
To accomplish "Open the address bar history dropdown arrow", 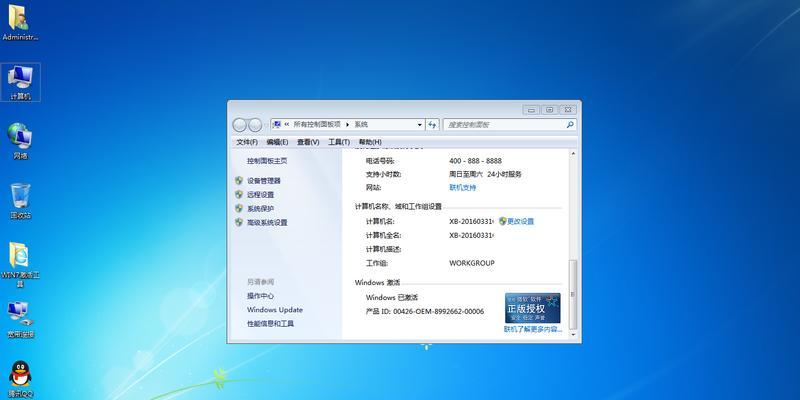I will tap(419, 124).
